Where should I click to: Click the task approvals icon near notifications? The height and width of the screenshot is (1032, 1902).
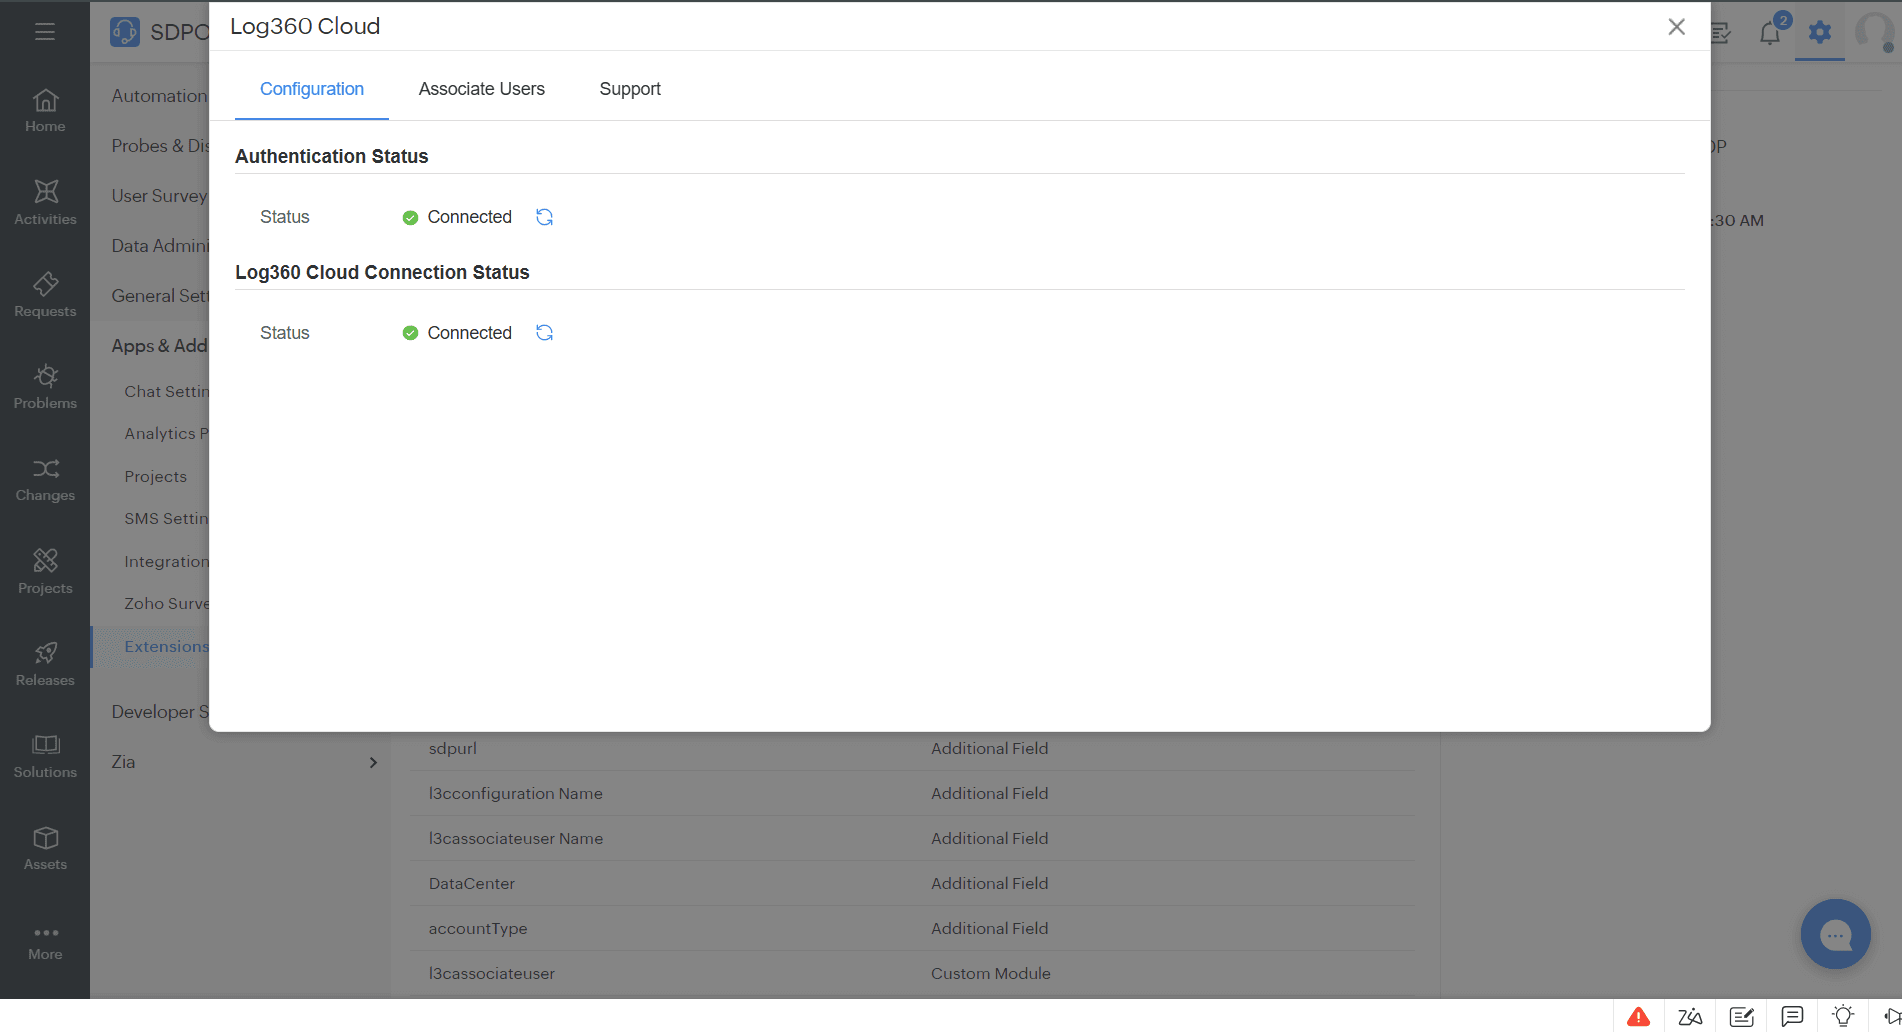coord(1721,32)
